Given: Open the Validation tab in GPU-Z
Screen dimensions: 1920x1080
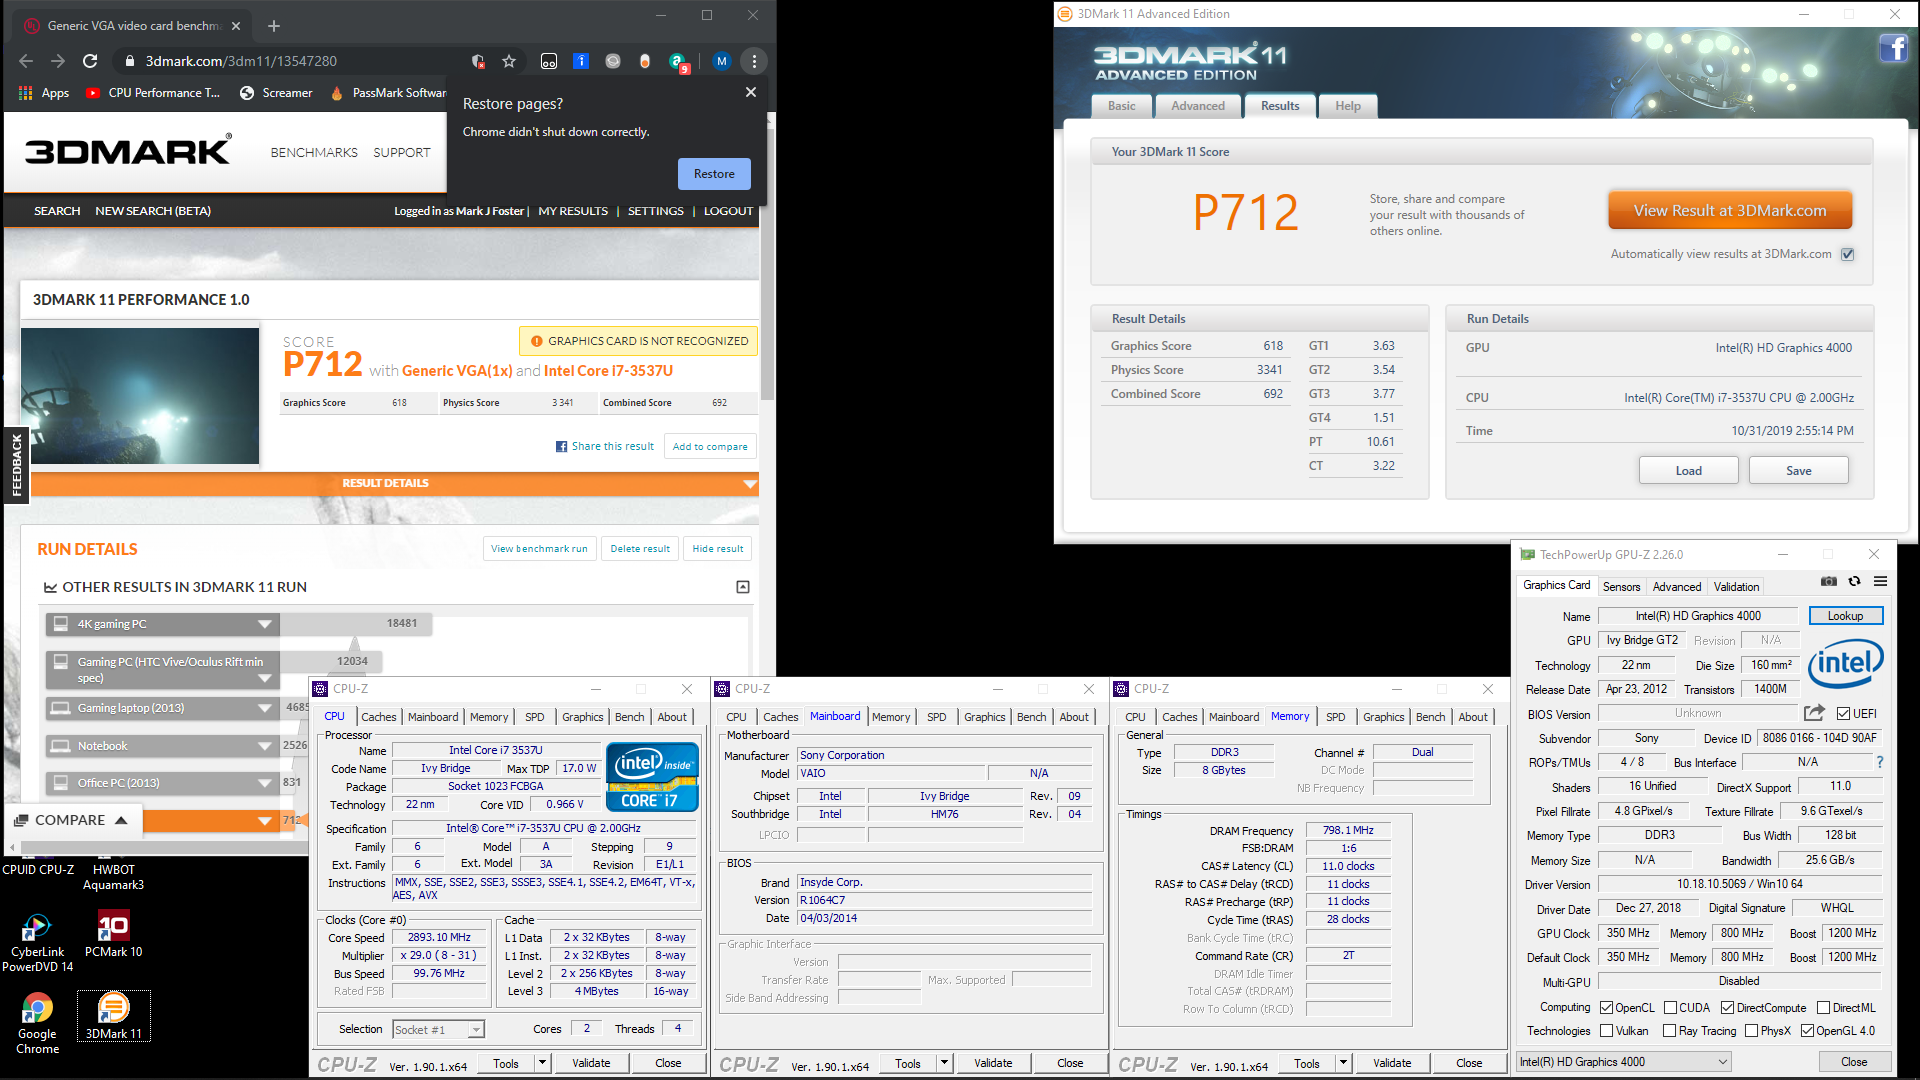Looking at the screenshot, I should [1736, 587].
